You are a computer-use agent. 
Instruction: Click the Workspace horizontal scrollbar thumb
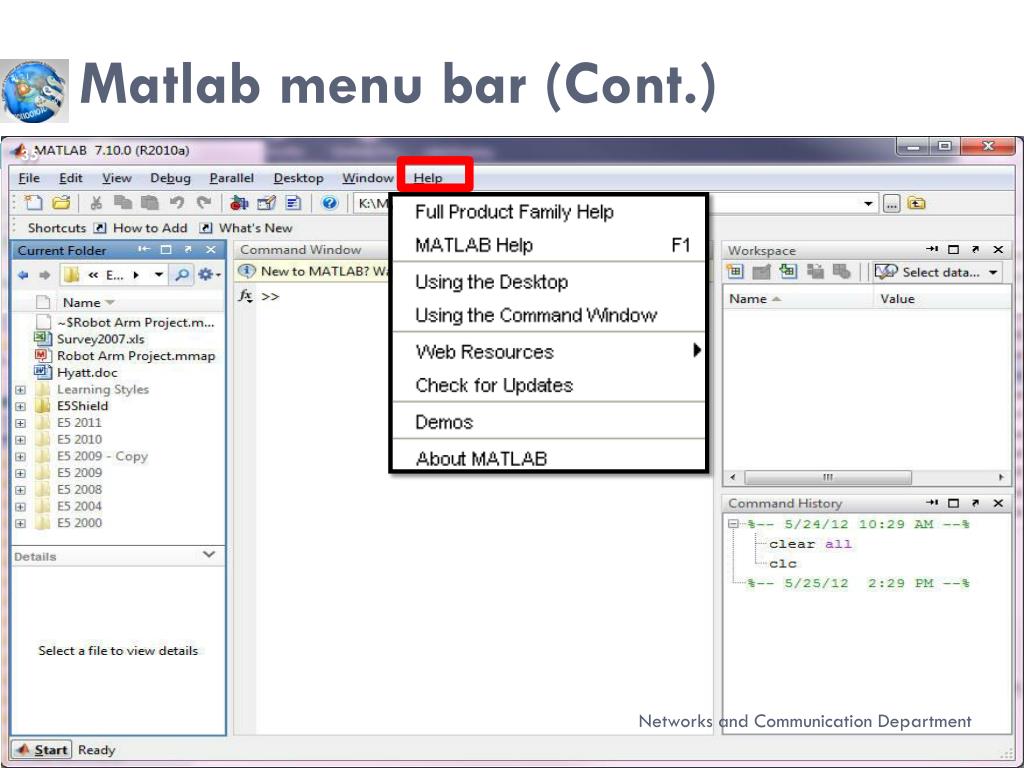click(x=827, y=477)
